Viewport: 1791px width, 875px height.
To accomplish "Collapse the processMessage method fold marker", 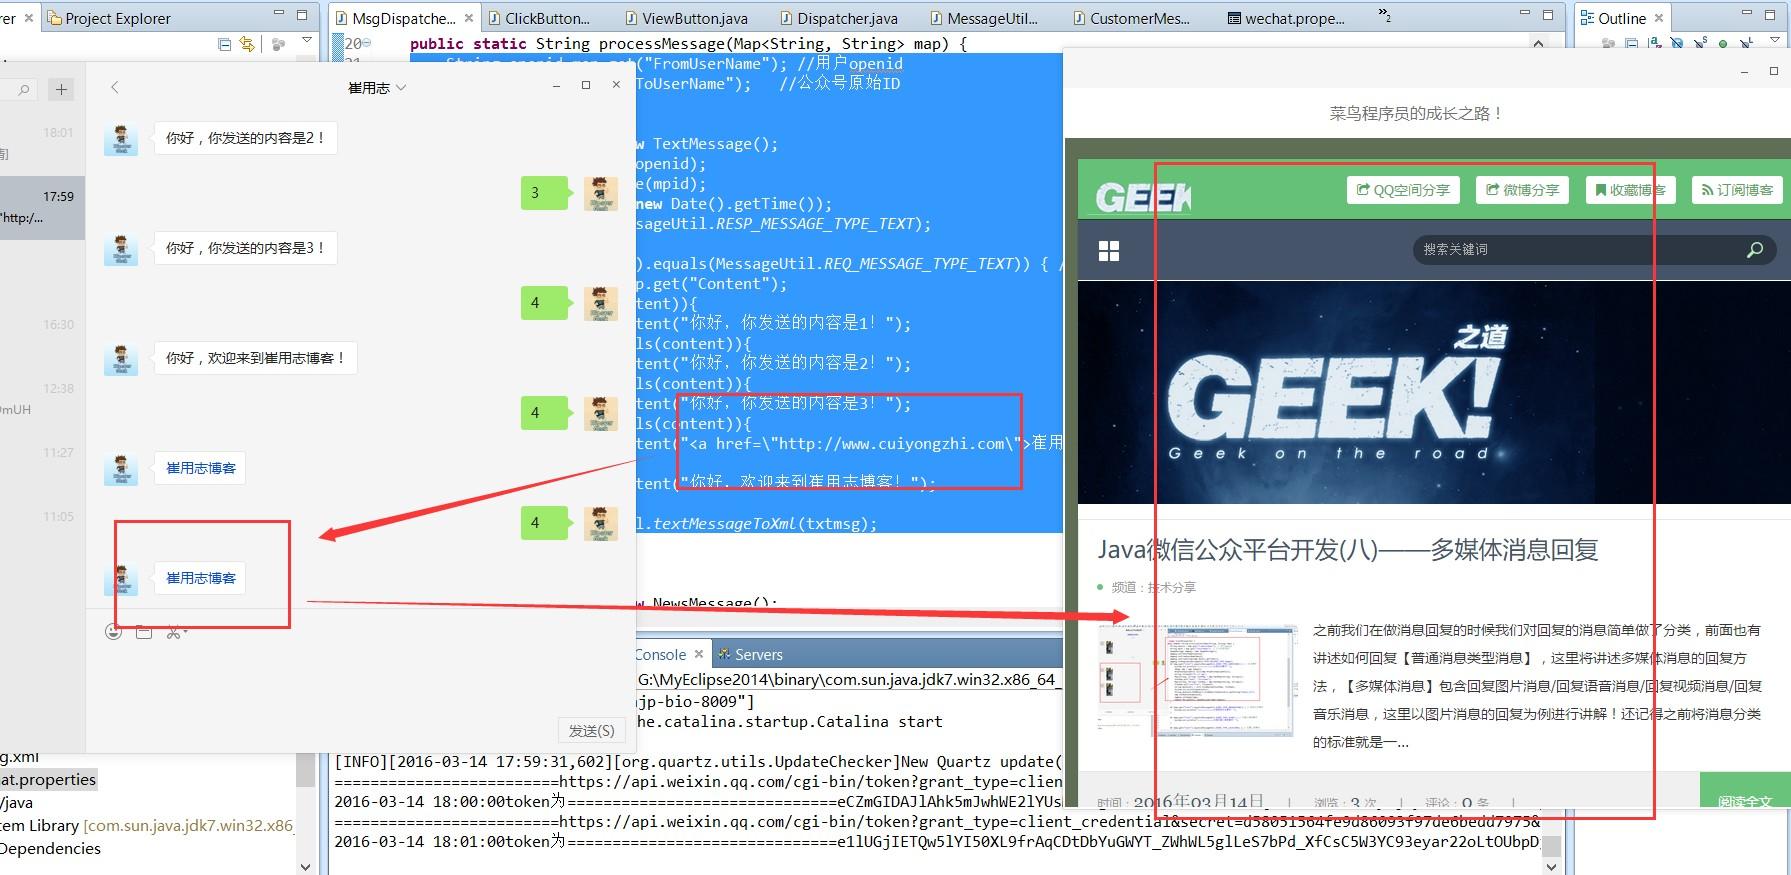I will 367,43.
